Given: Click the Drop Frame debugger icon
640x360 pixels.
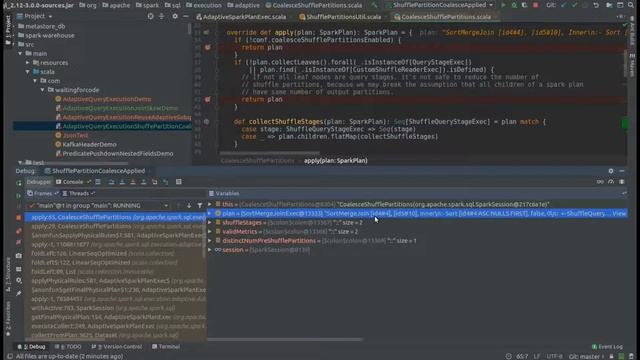Looking at the screenshot, I should [x=155, y=182].
